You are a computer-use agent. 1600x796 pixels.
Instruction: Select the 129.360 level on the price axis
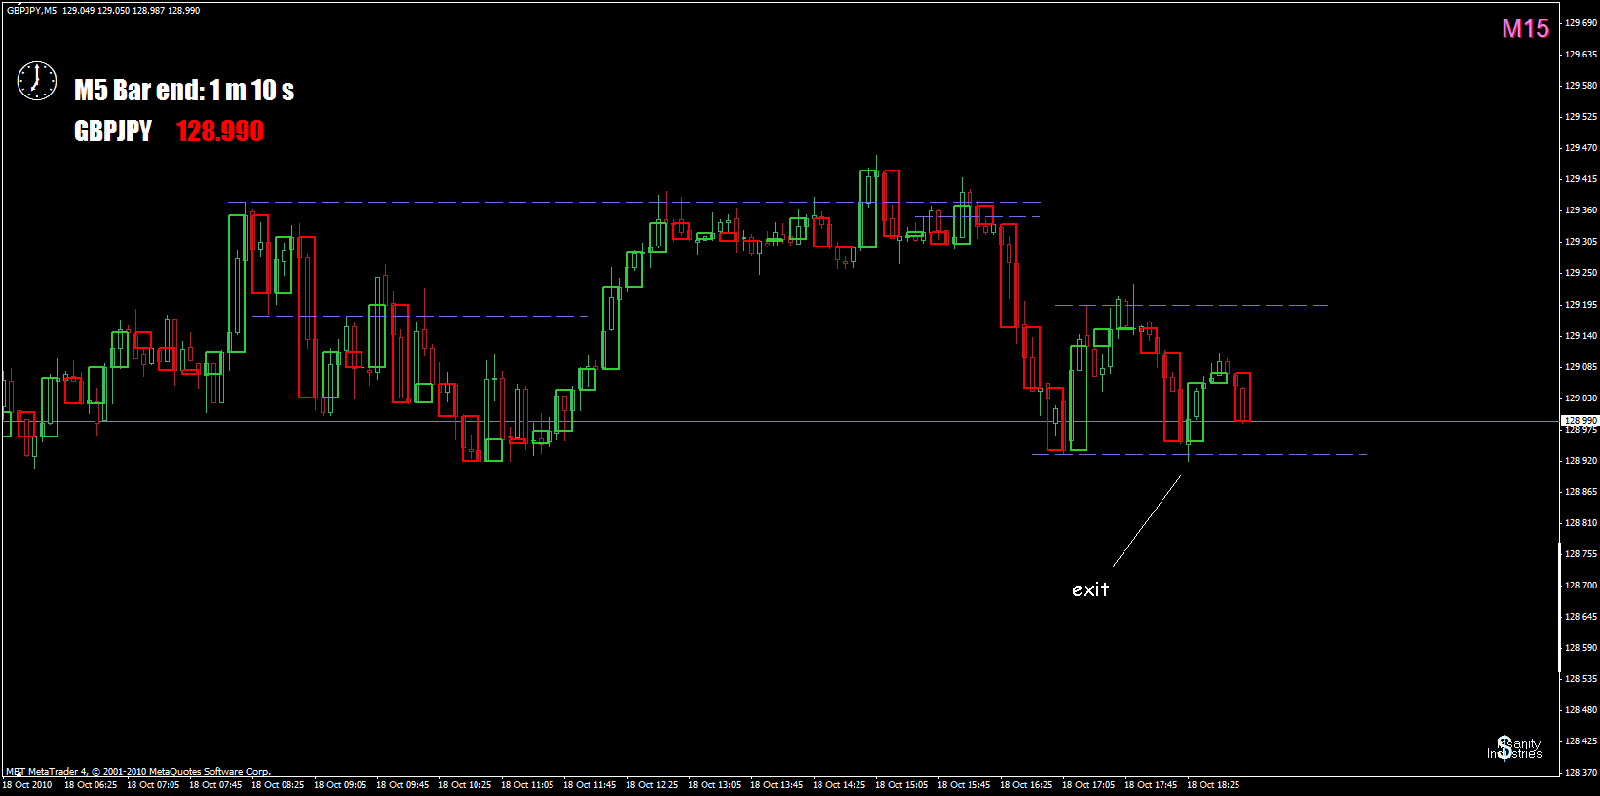pyautogui.click(x=1580, y=210)
